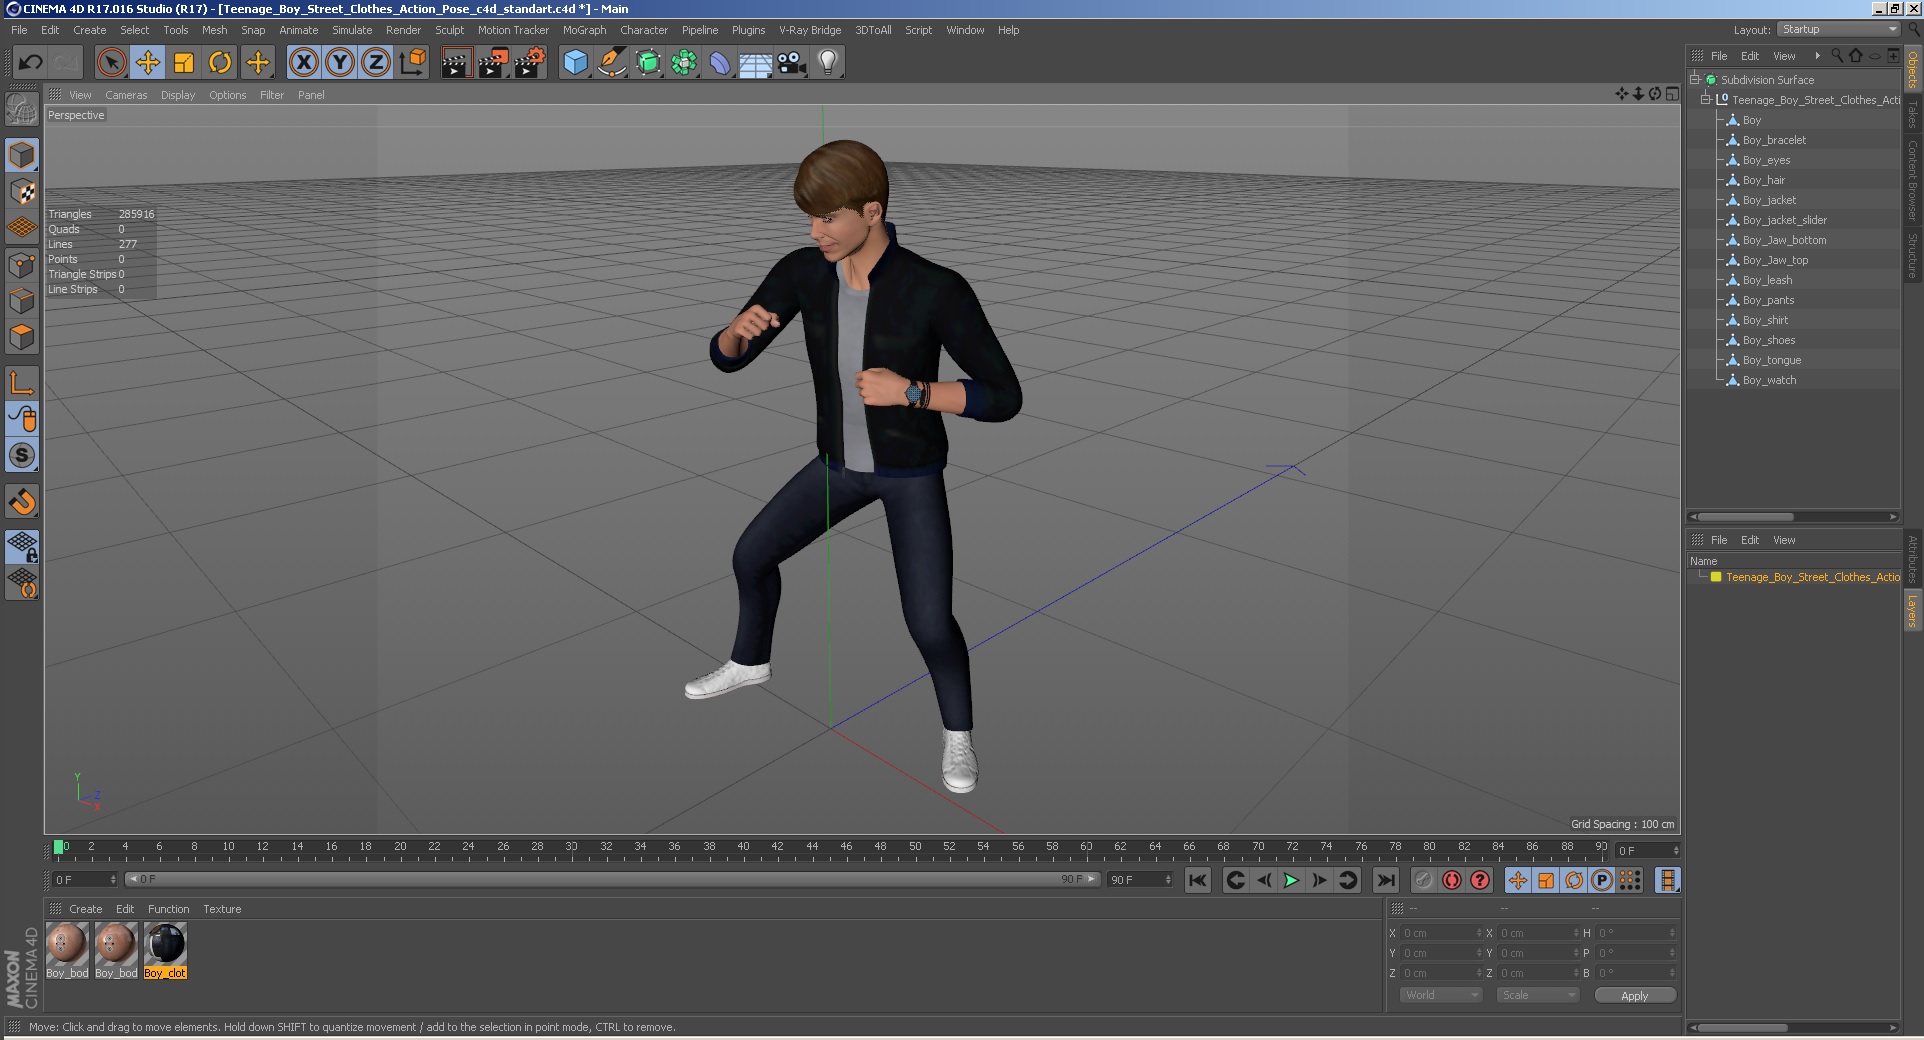The height and width of the screenshot is (1040, 1924).
Task: Collapse the Subdivision Surface tree node
Action: click(1695, 79)
